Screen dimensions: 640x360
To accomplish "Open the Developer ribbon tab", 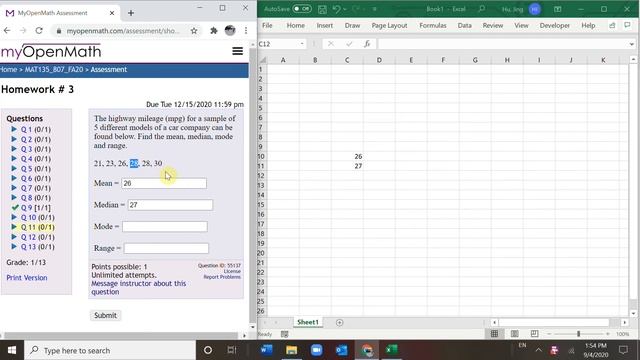I will click(x=554, y=25).
